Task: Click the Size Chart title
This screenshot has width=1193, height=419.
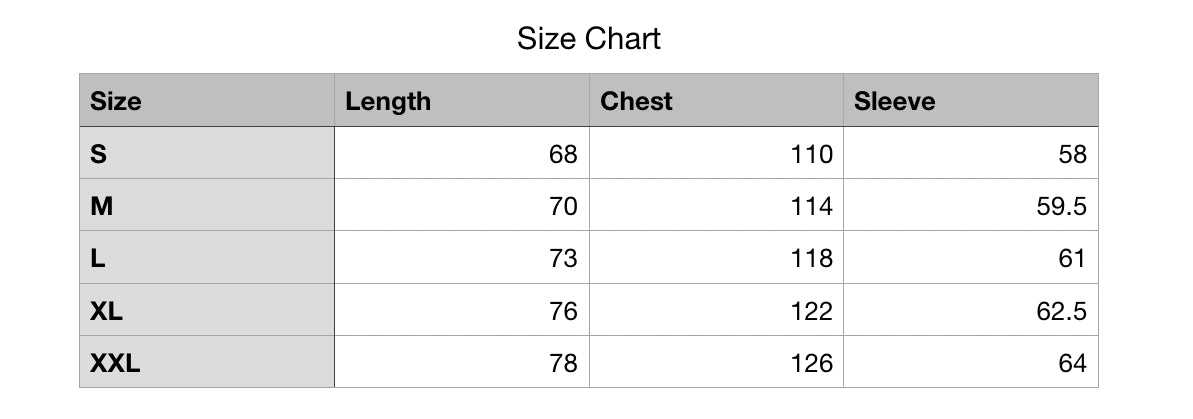Action: (x=588, y=39)
